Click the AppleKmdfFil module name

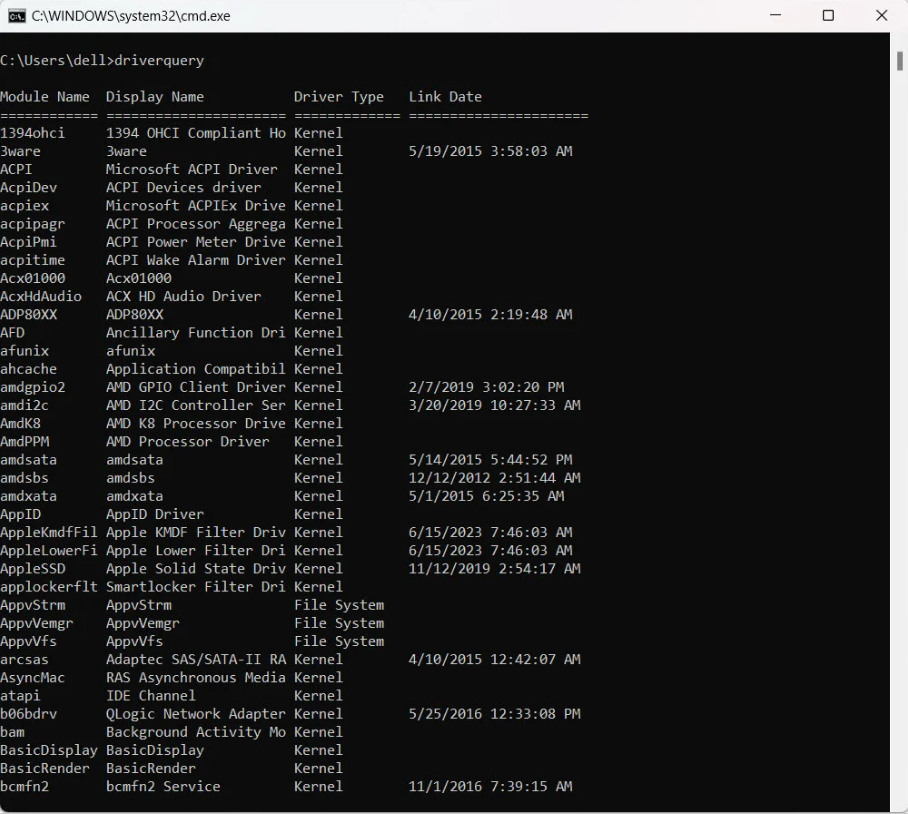49,533
